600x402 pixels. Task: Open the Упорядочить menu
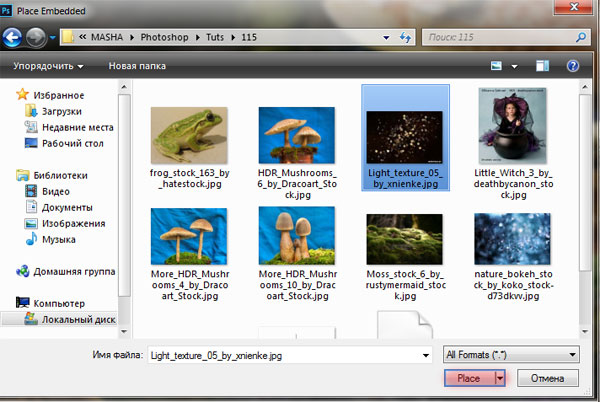(48, 66)
